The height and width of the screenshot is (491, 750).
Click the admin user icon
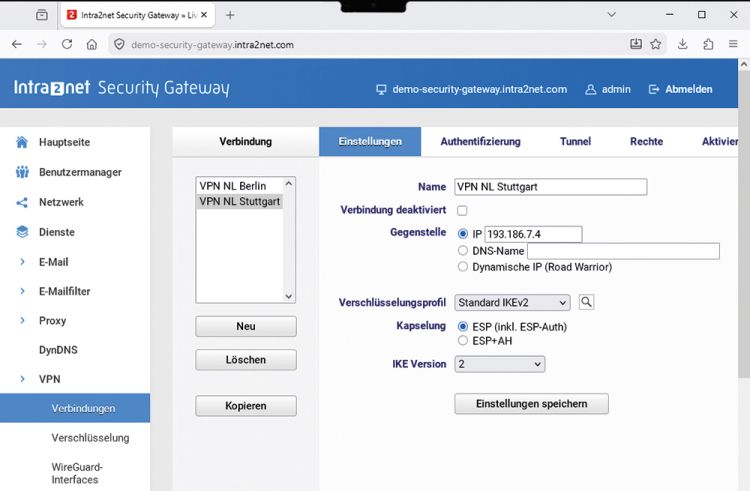tap(591, 89)
